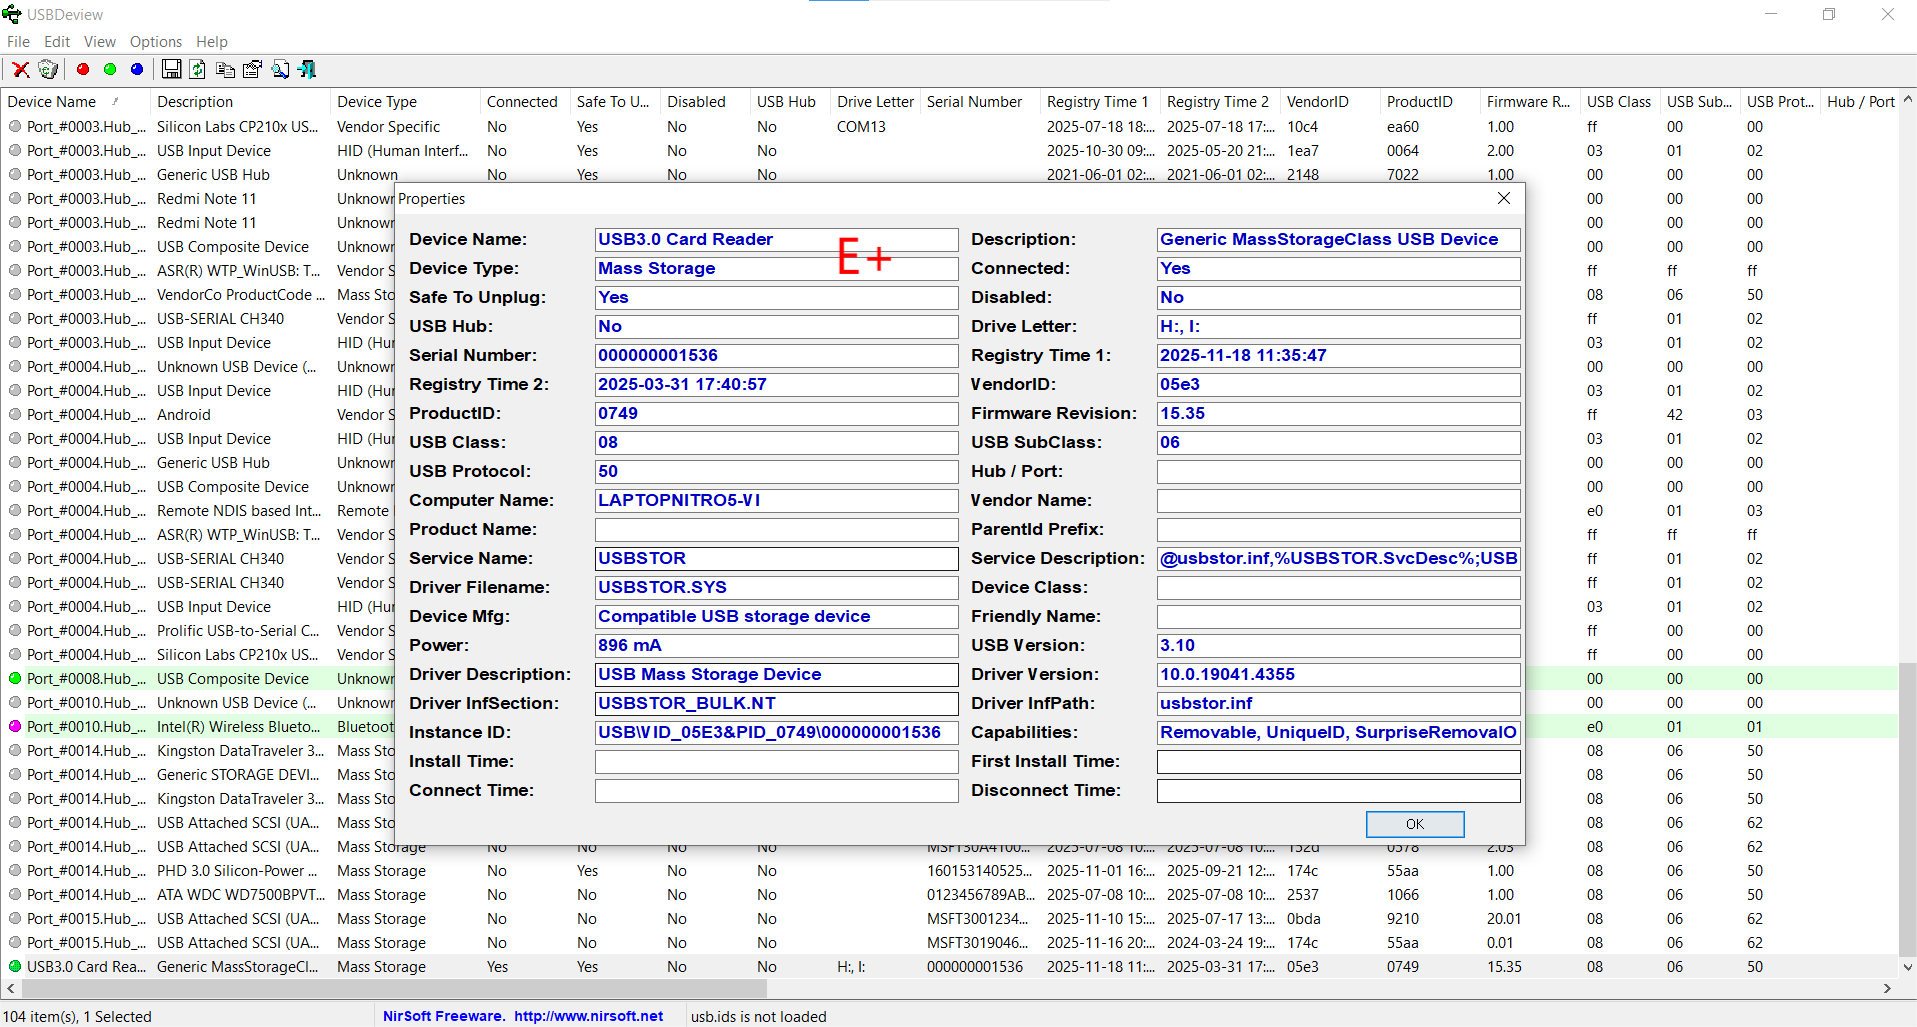Open the nirsoft.net link in status bar
The height and width of the screenshot is (1027, 1917).
[x=588, y=1016]
